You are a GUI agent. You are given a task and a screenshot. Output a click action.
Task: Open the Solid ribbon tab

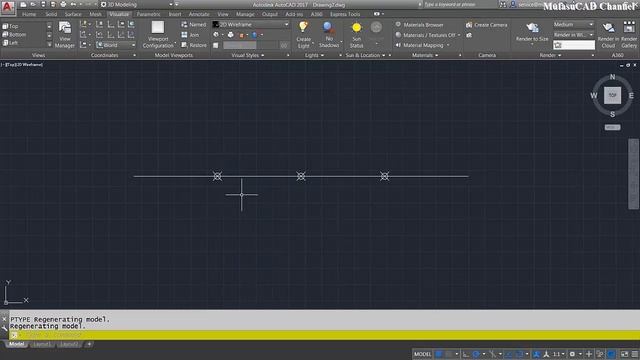click(x=51, y=14)
